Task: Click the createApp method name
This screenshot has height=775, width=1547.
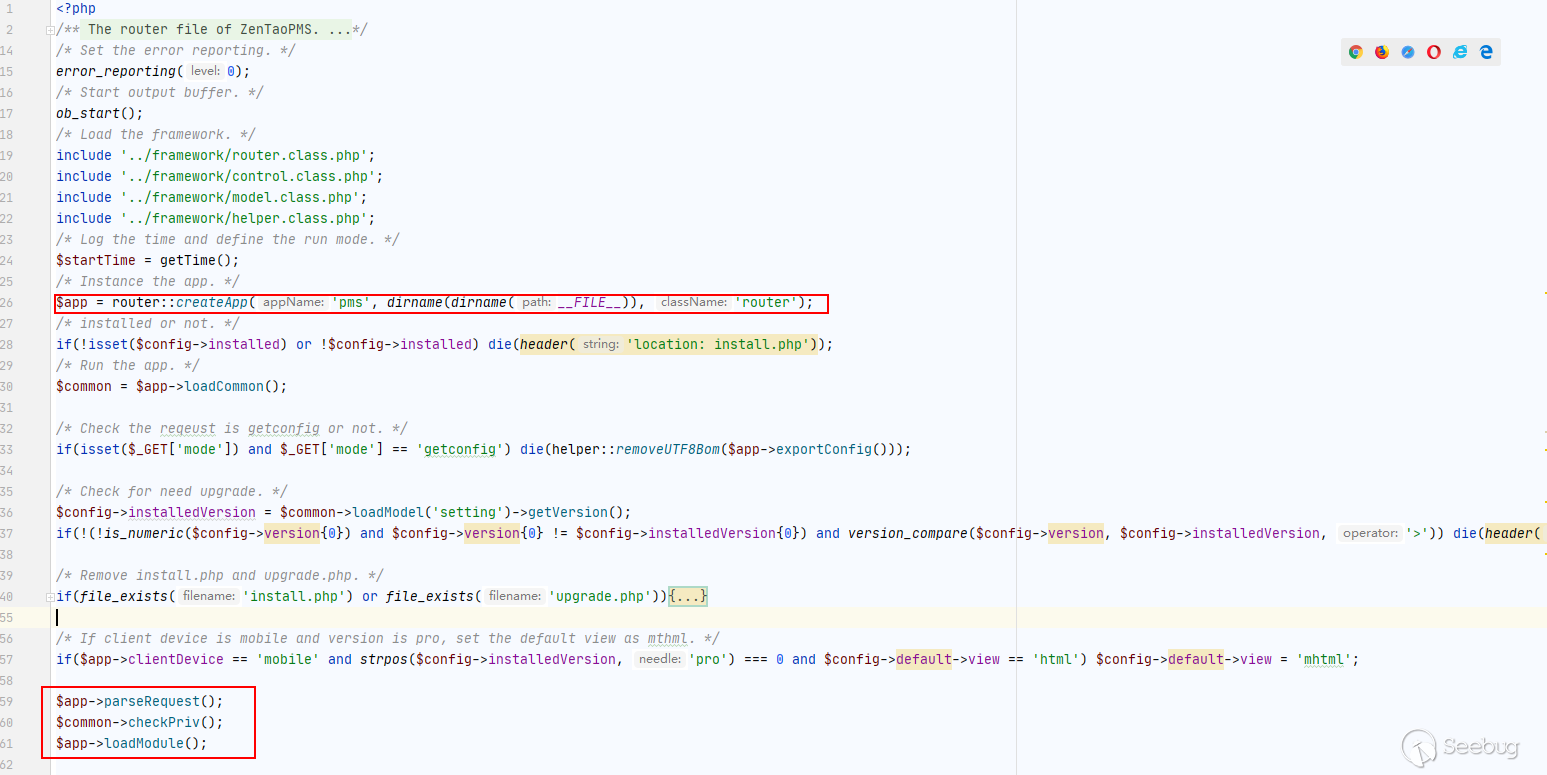Action: 212,302
